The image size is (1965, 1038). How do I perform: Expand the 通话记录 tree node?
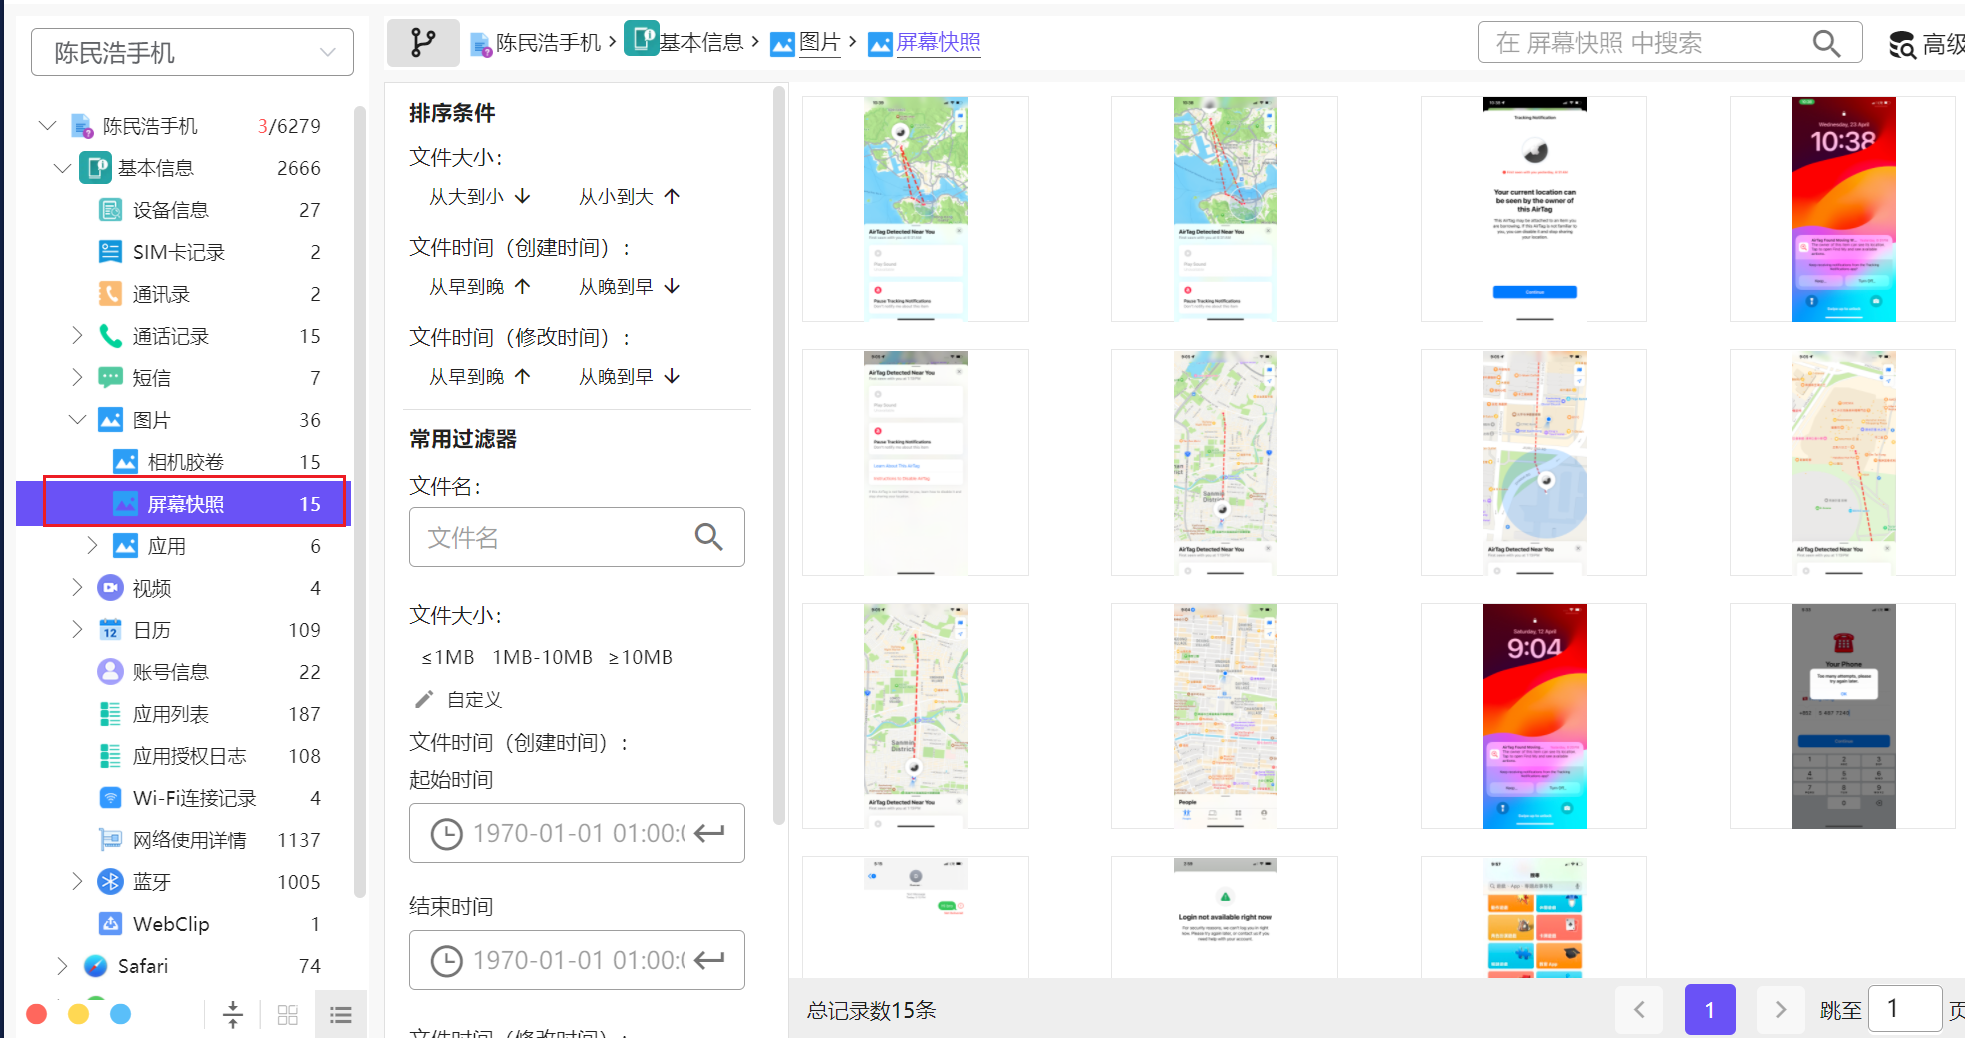77,336
